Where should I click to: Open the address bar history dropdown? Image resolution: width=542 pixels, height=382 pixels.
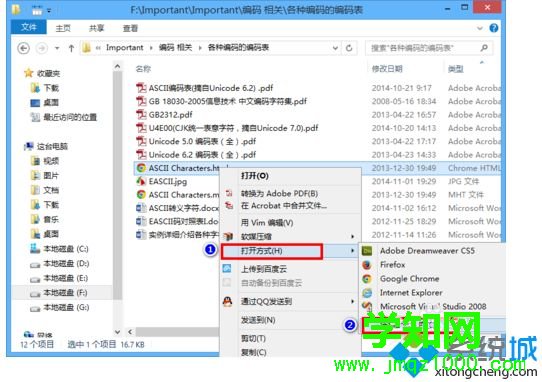[335, 48]
